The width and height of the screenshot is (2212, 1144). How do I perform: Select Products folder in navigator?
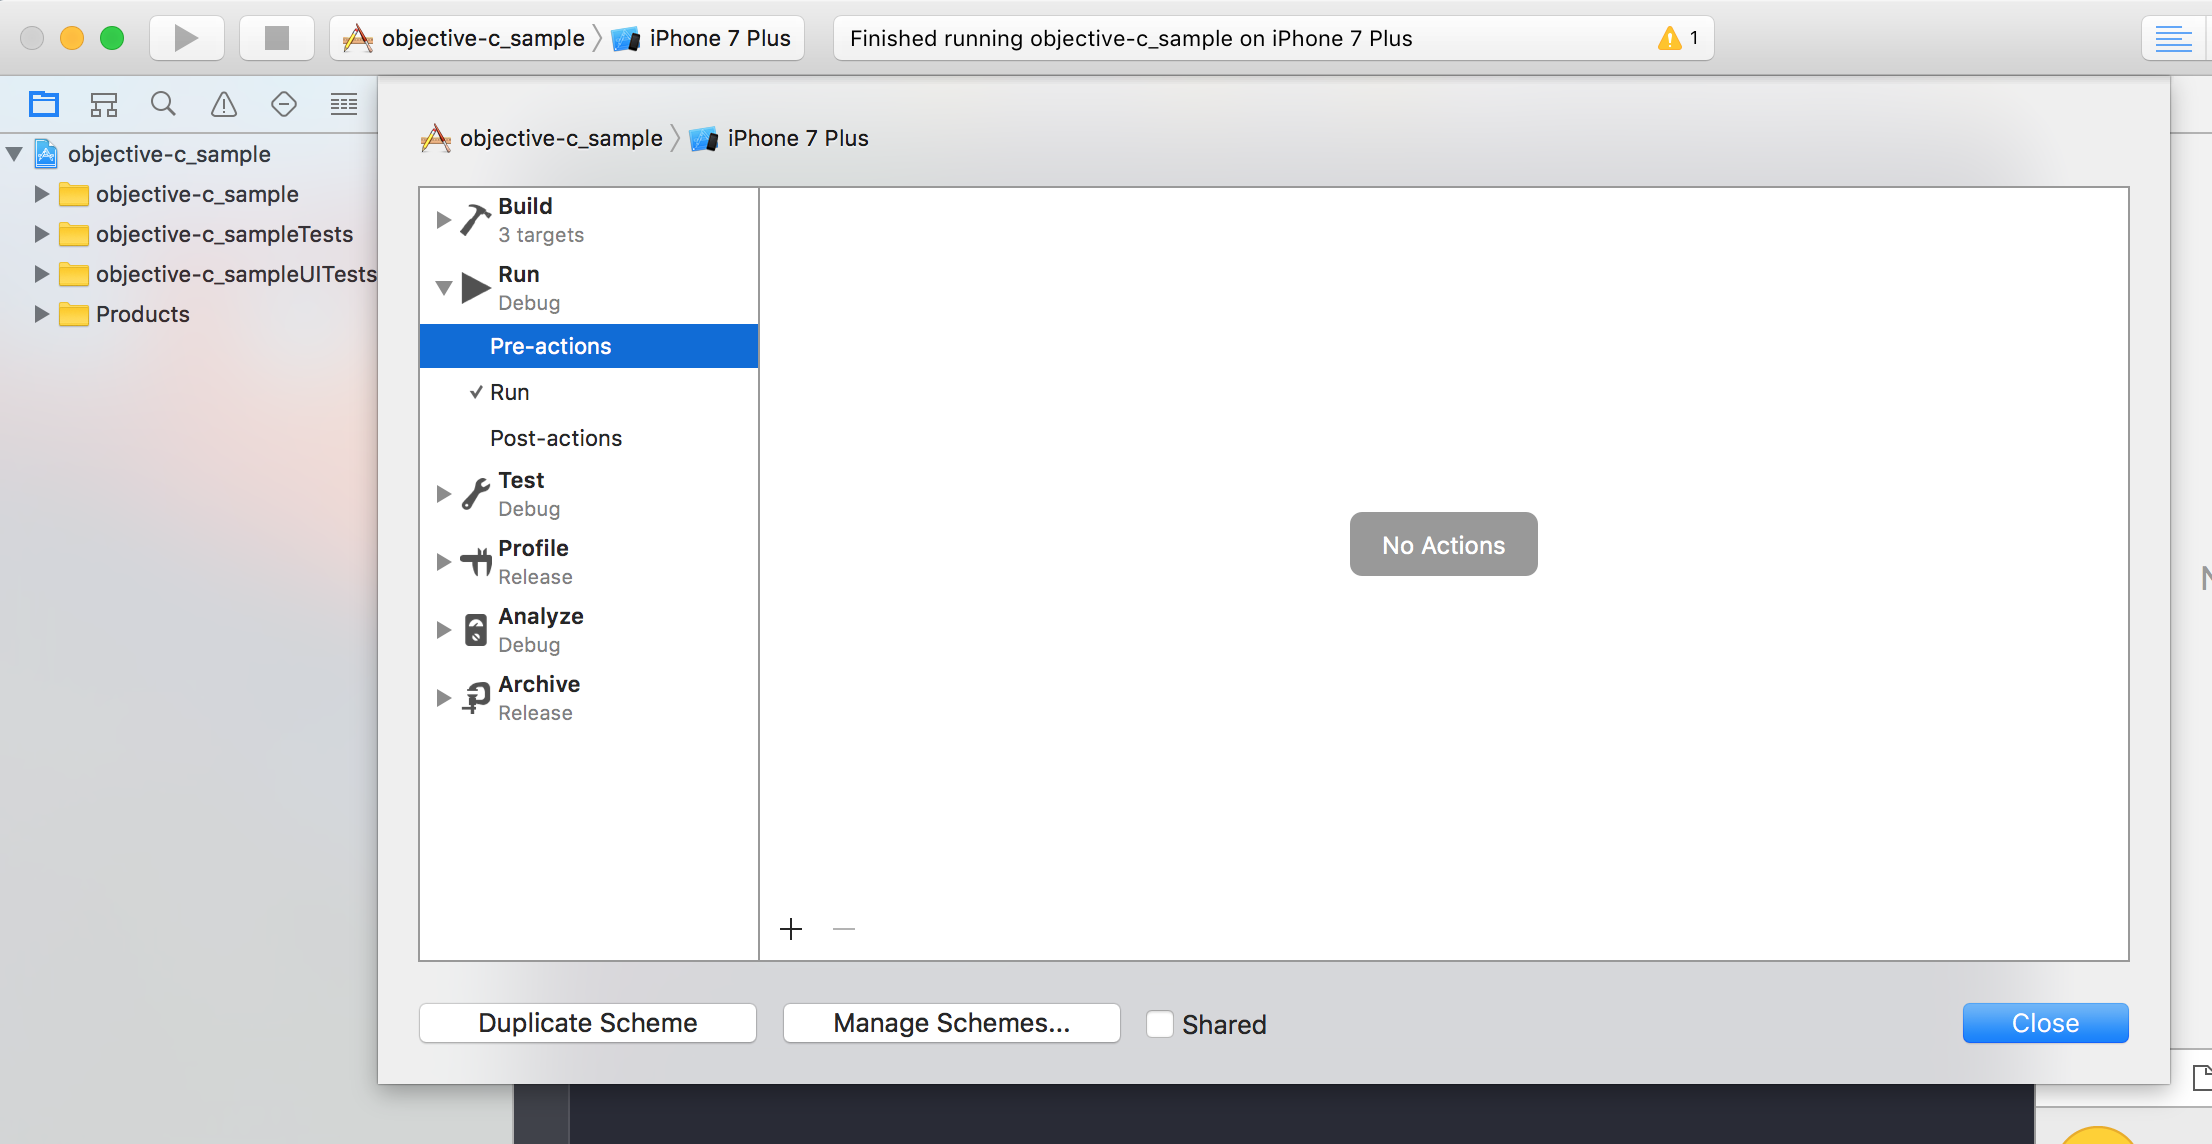point(143,314)
